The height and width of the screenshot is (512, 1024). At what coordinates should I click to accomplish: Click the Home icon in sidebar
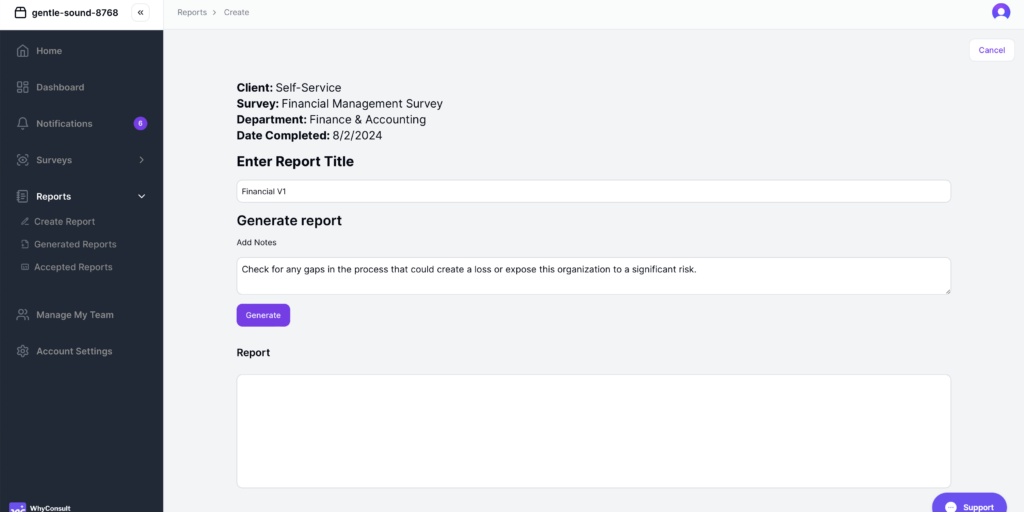tap(22, 51)
